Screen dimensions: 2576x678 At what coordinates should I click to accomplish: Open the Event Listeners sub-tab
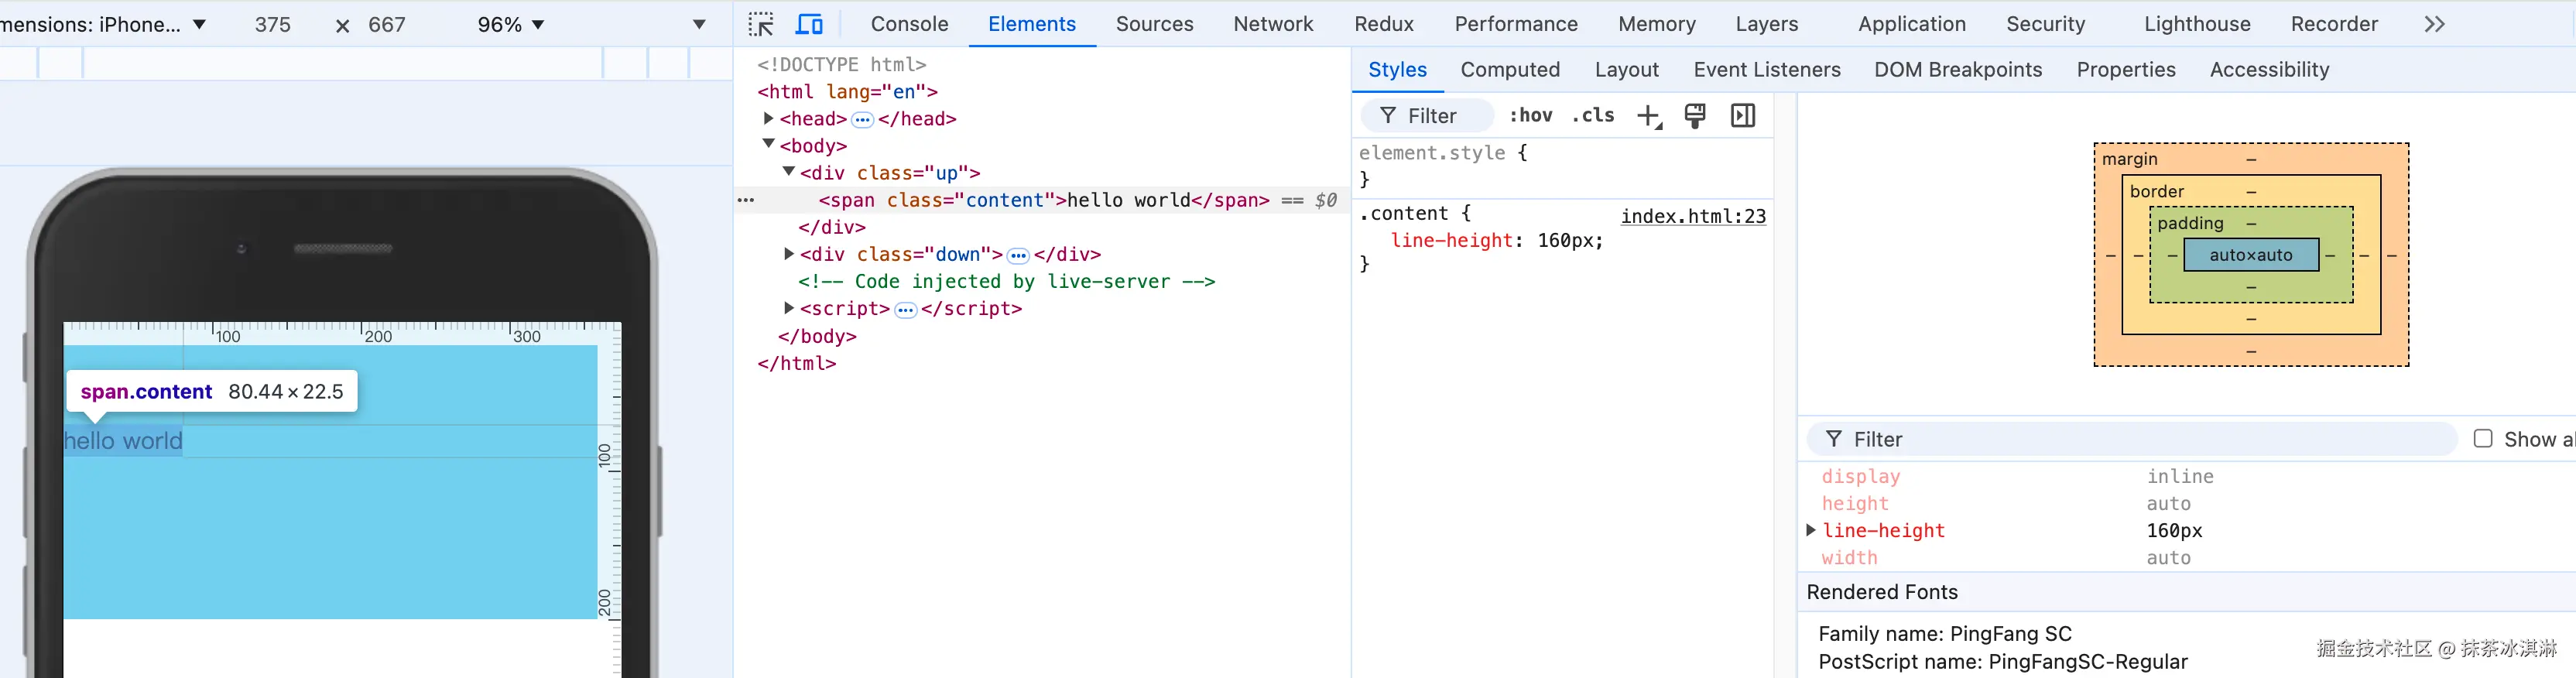[x=1766, y=70]
